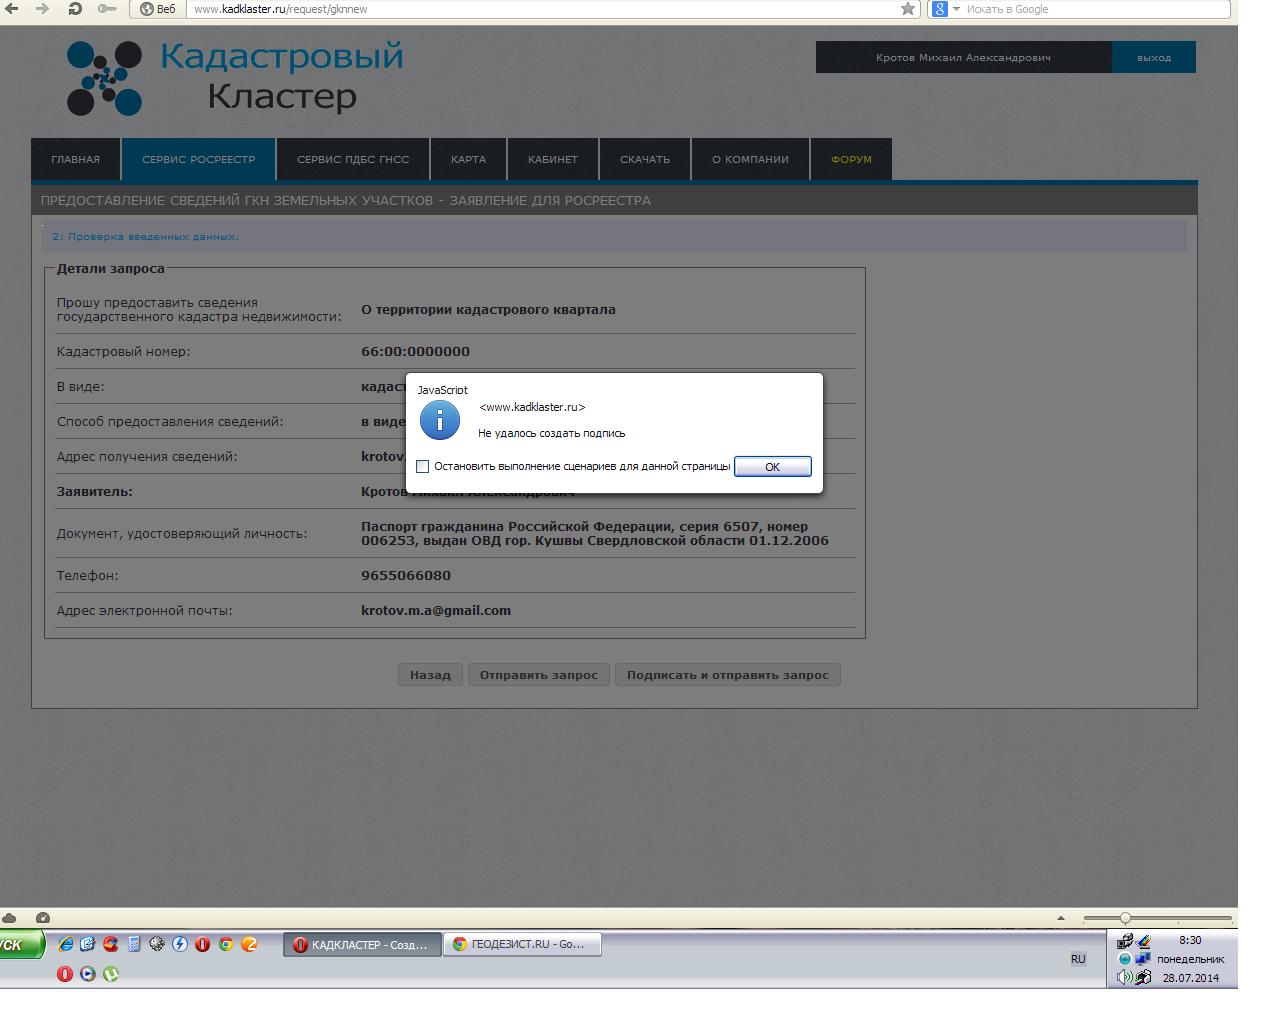Open the search engine dropdown arrow
Viewport: 1280px width, 1024px height.
(956, 9)
